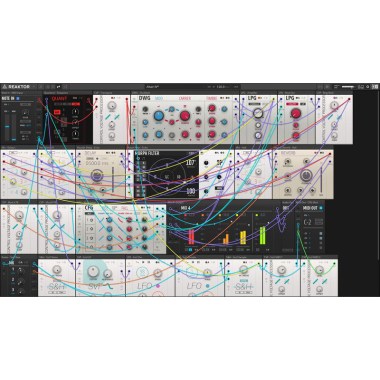The width and height of the screenshot is (380, 380).
Task: Toggle the cable-connect edit icon in the toolbar
Action: point(58,87)
